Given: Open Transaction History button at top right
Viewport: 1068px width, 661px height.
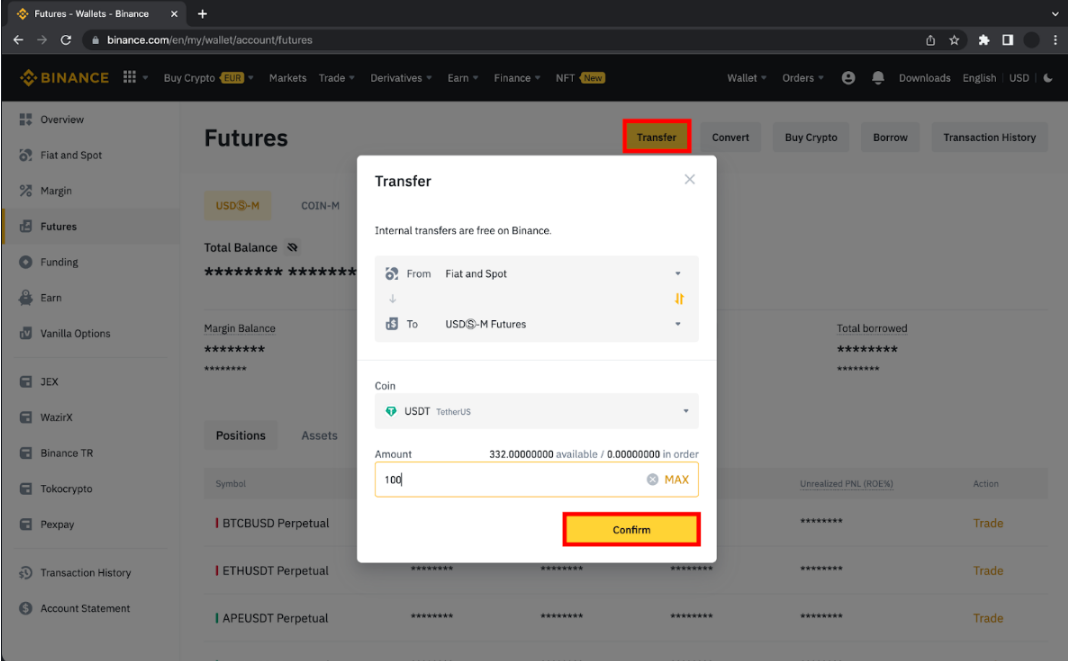Looking at the screenshot, I should click(989, 137).
